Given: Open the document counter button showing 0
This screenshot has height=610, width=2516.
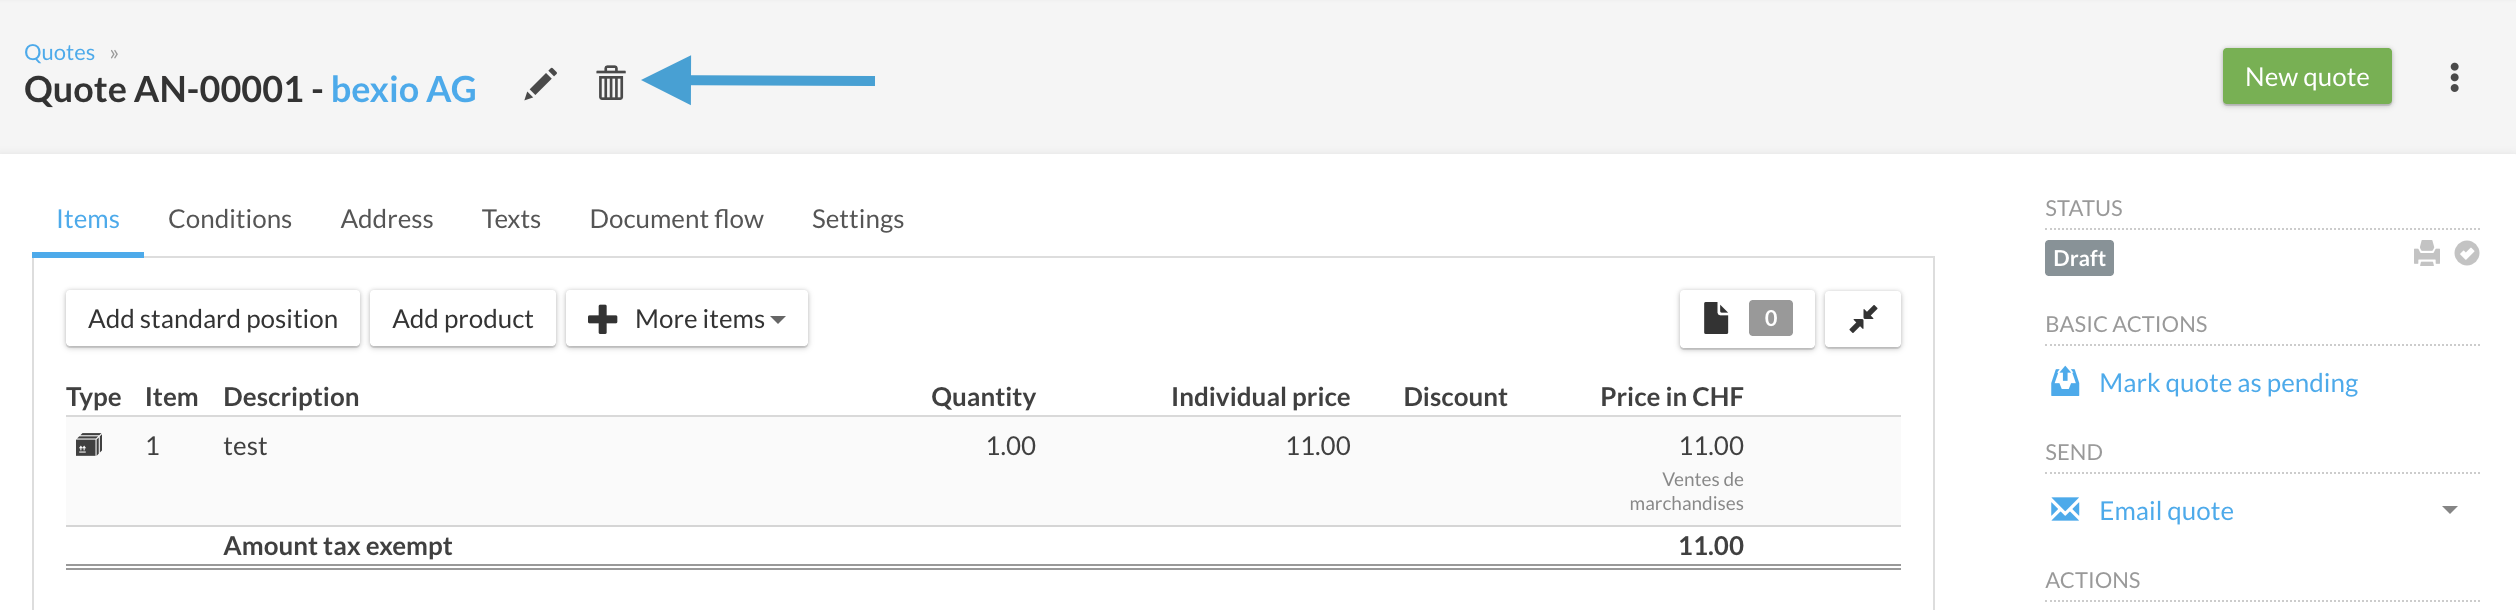Looking at the screenshot, I should pyautogui.click(x=1746, y=319).
